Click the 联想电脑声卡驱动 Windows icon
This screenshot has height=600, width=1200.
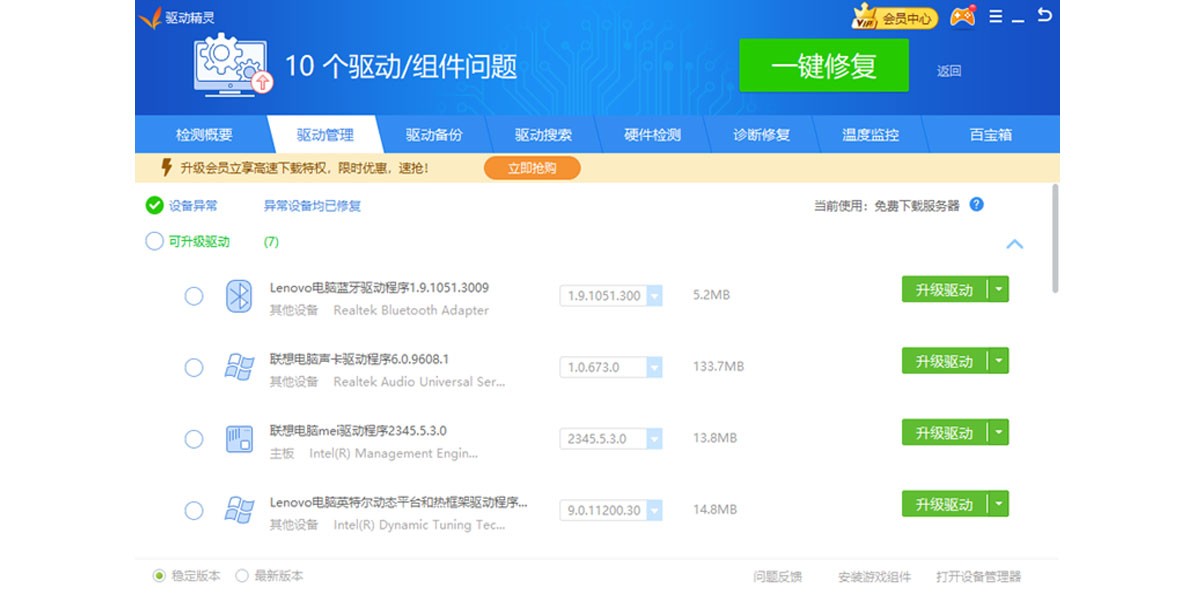(x=239, y=367)
